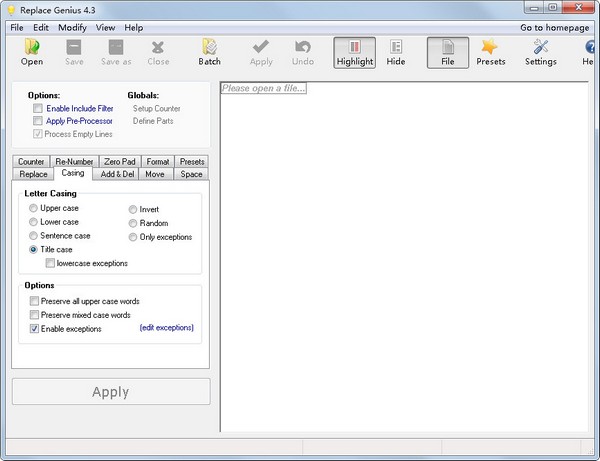Image resolution: width=600 pixels, height=461 pixels.
Task: Switch to the Counter tab
Action: click(31, 161)
